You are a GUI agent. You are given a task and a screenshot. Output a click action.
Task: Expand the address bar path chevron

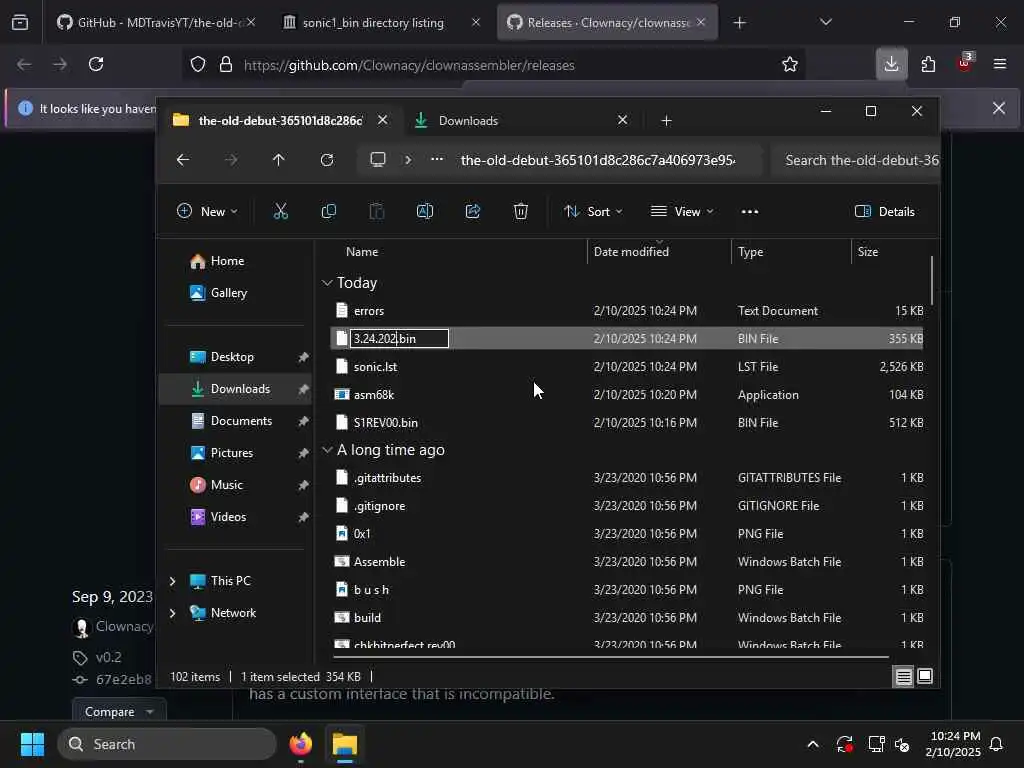coord(408,160)
